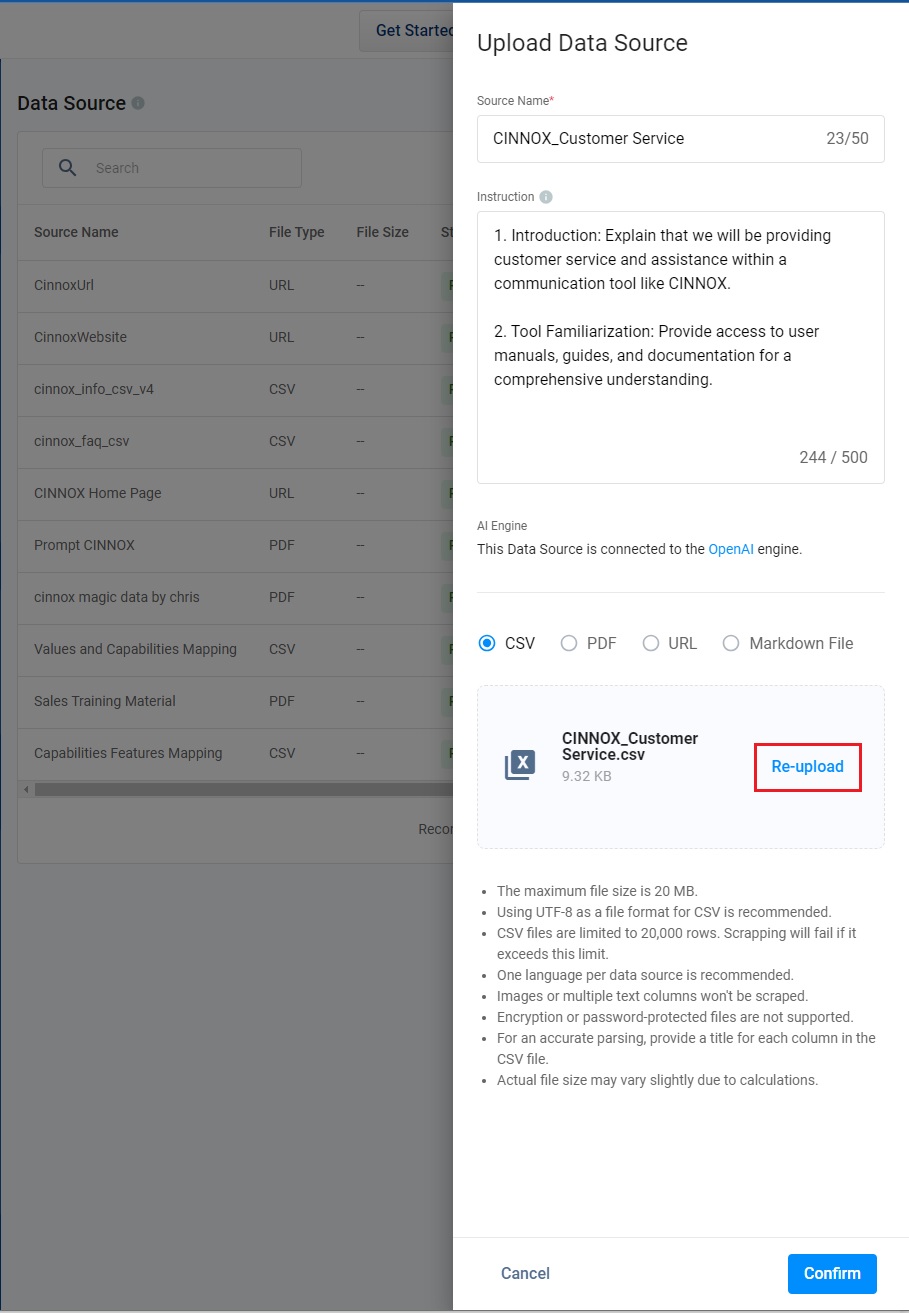Viewport: 909px width, 1313px height.
Task: Click the CSV file spreadsheet icon
Action: click(x=520, y=765)
